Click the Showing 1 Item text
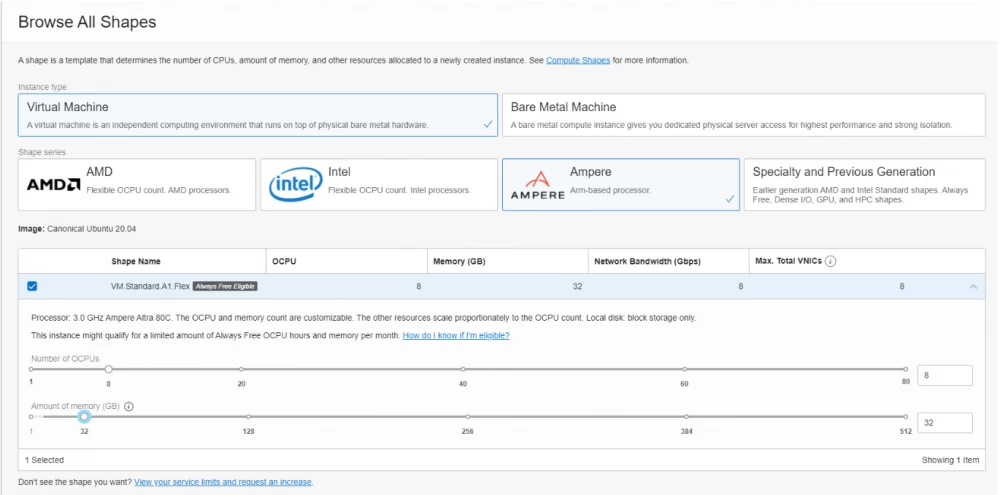Viewport: 1000px width, 495px height. pos(950,460)
